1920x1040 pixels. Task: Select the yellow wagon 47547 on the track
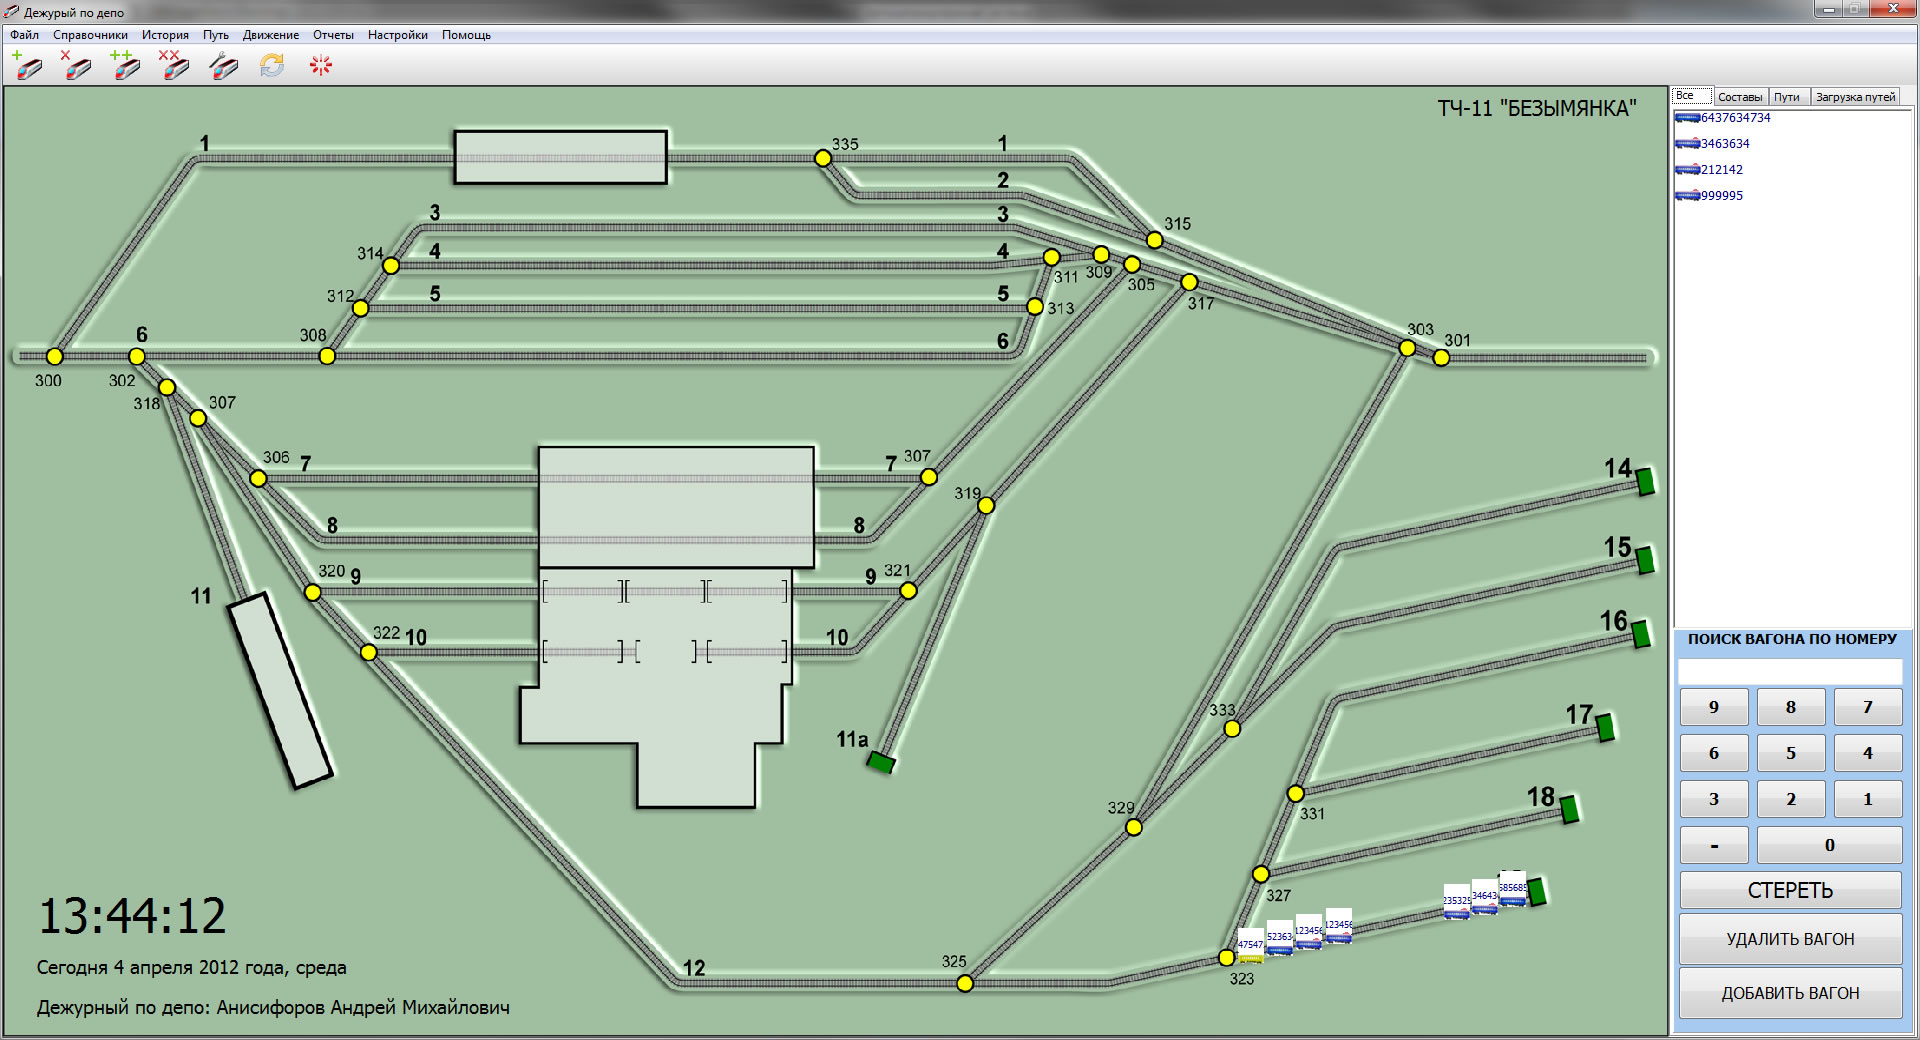(x=1250, y=946)
